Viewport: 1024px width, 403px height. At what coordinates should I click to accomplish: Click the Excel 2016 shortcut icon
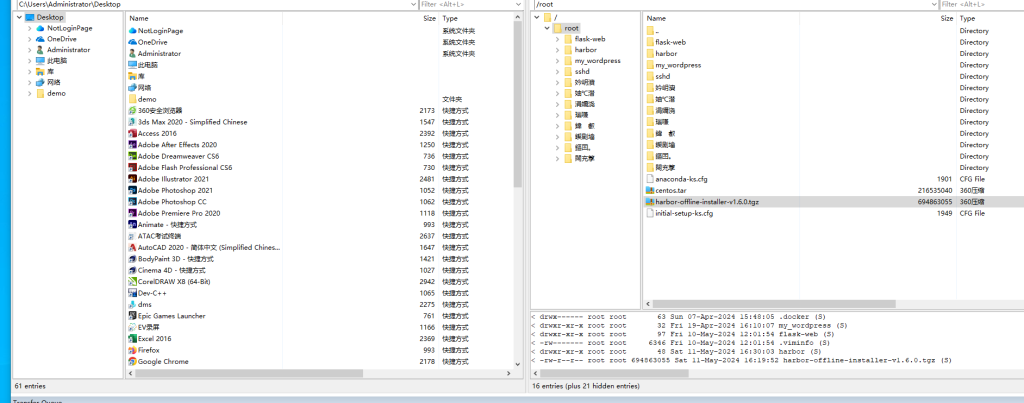click(132, 339)
